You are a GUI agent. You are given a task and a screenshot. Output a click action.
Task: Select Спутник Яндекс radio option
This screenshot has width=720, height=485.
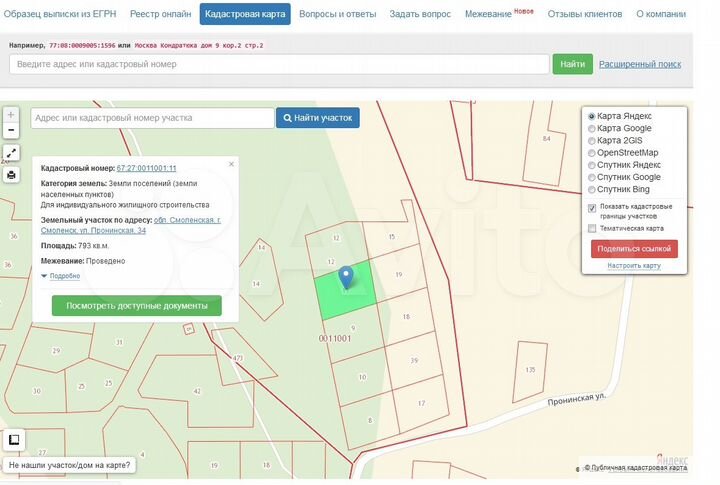click(x=592, y=165)
